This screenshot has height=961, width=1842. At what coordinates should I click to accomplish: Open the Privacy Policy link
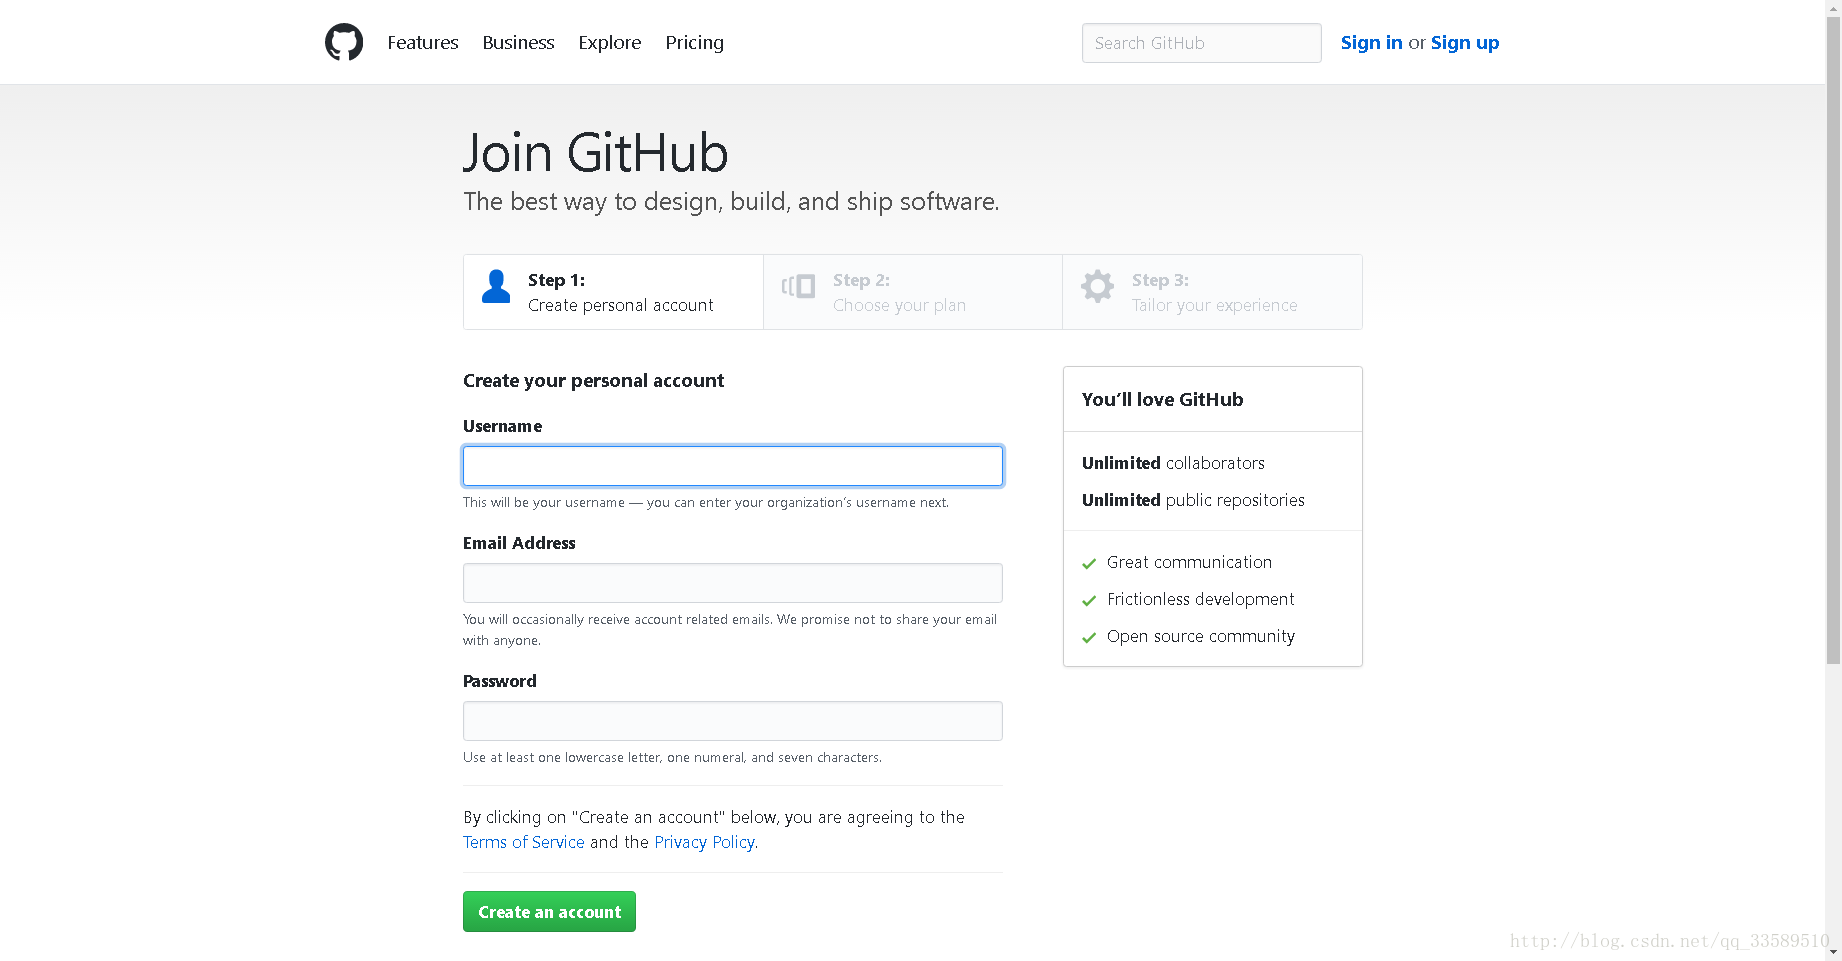pos(705,842)
